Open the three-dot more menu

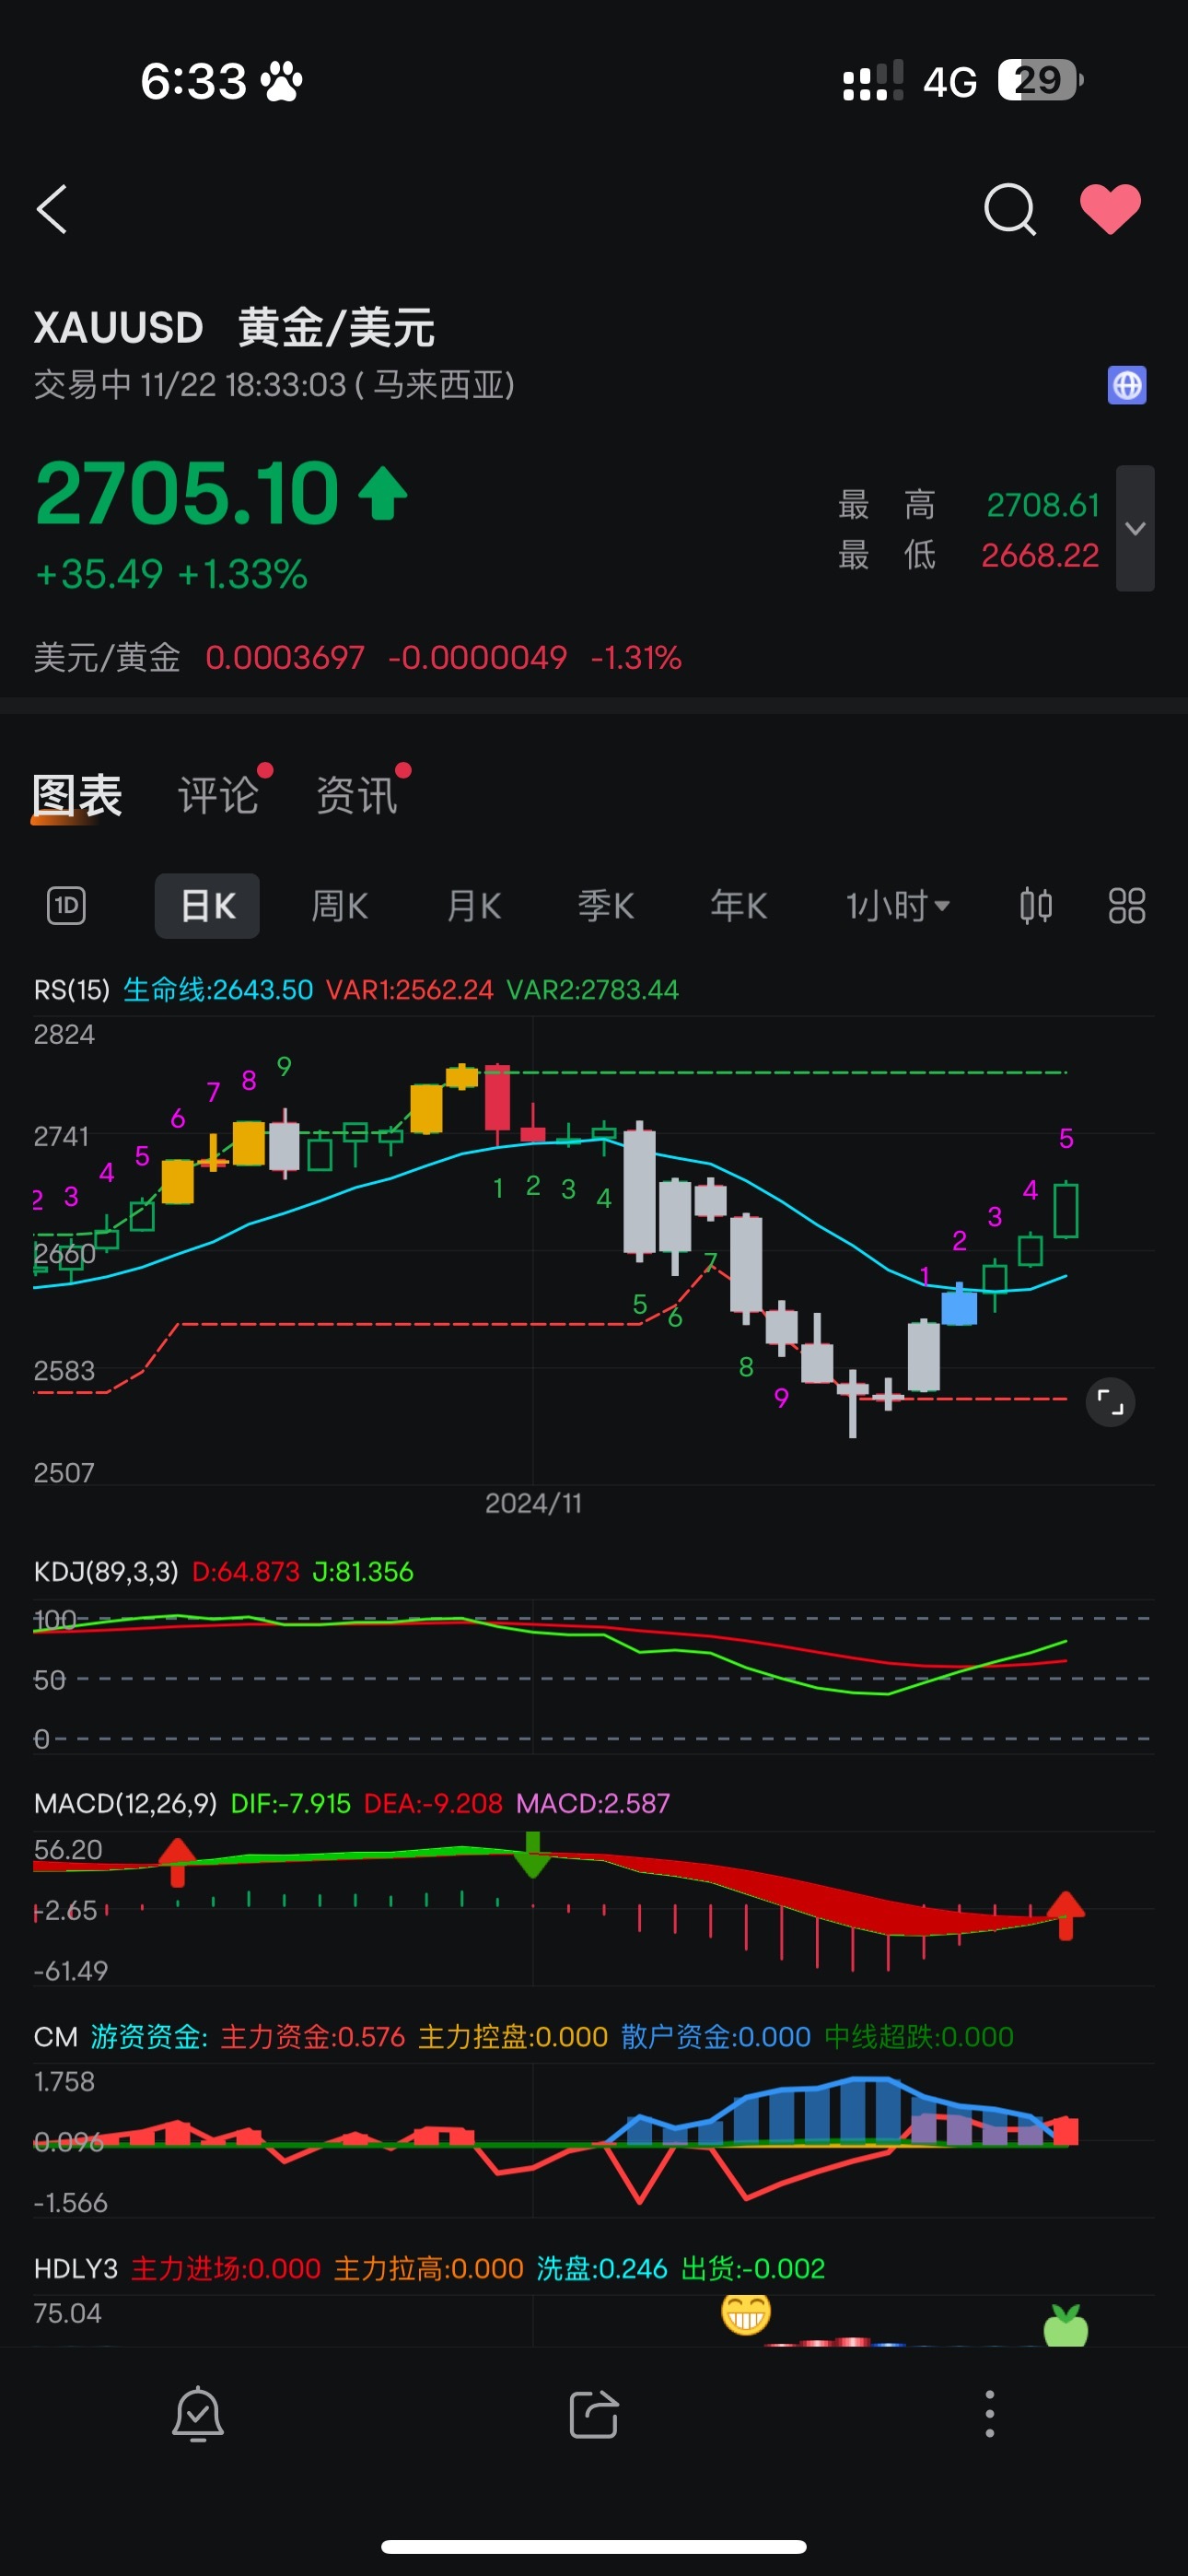[x=990, y=2414]
